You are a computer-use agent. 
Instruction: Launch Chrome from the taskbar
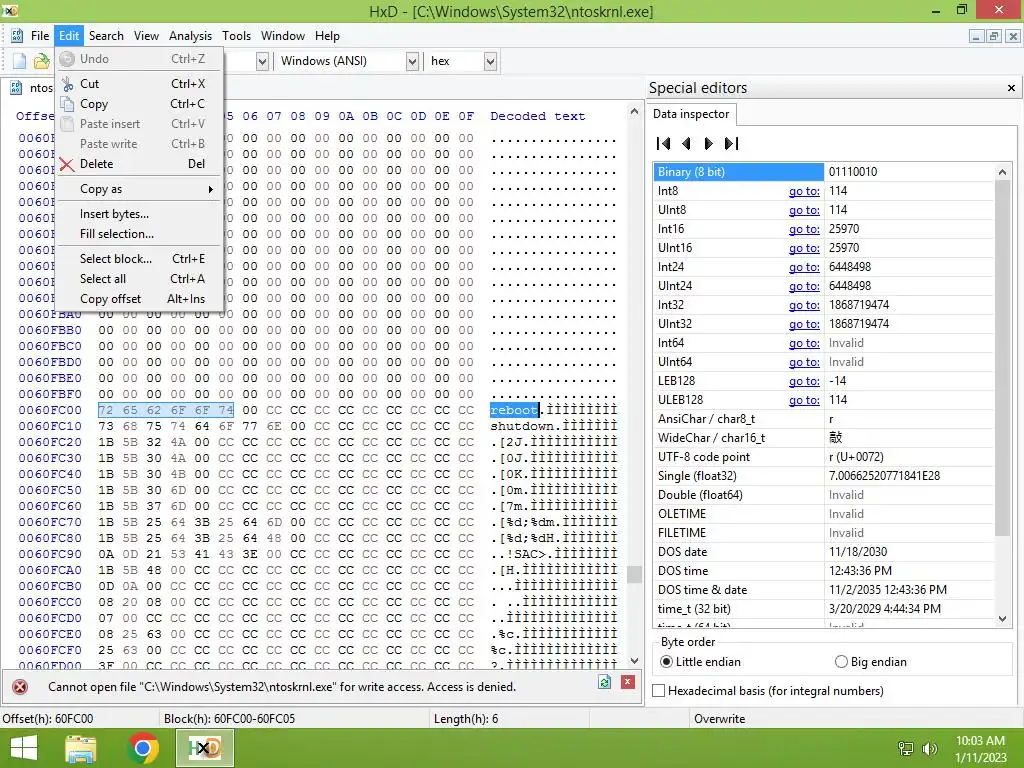143,748
